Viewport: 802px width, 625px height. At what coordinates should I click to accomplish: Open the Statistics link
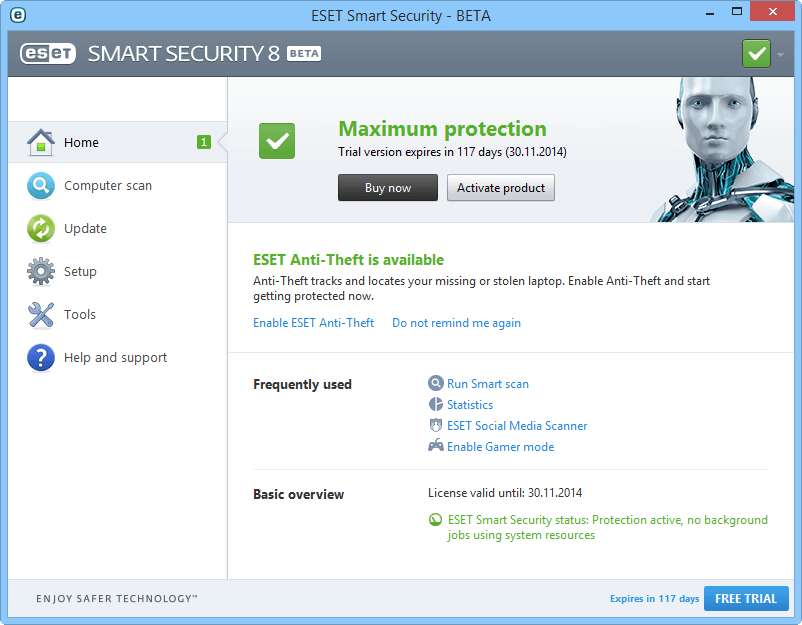pos(470,405)
